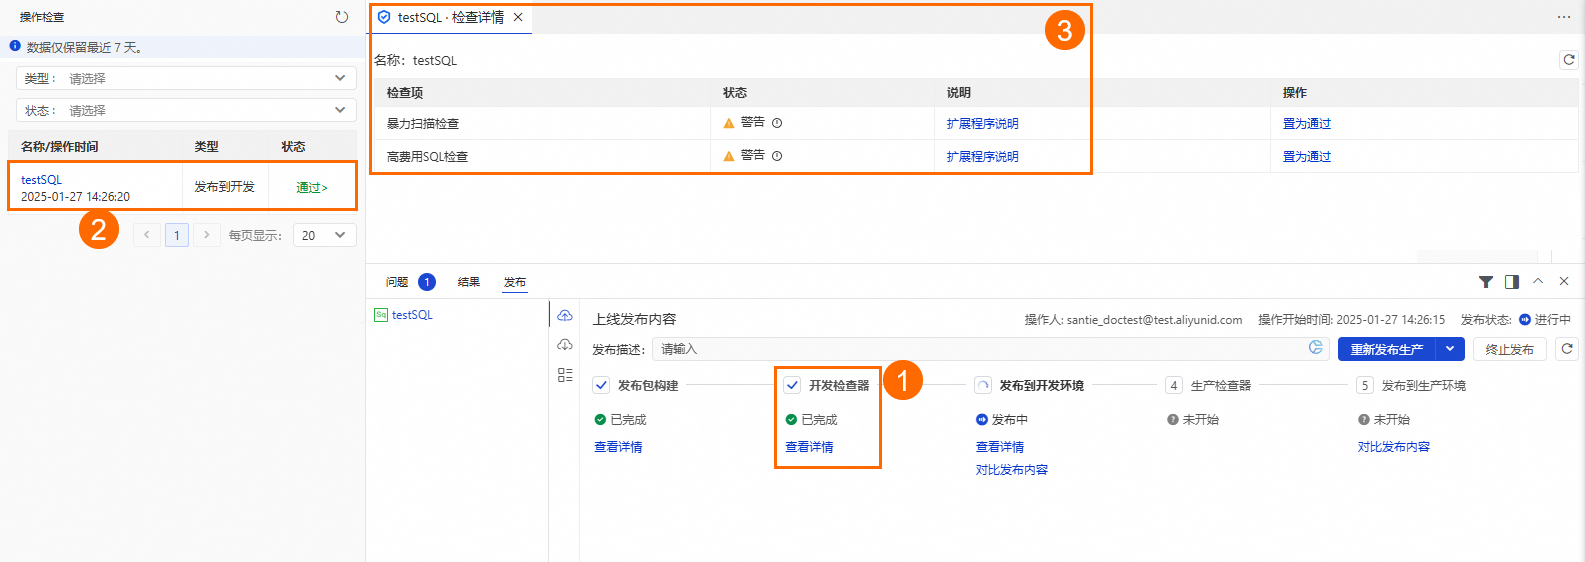Open 对比发布内容 under 发布到生产环境
This screenshot has width=1585, height=562.
[1394, 447]
